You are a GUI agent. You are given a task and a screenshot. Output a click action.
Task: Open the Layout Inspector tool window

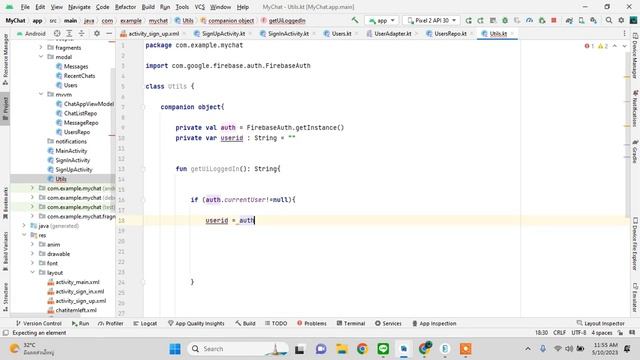600,323
